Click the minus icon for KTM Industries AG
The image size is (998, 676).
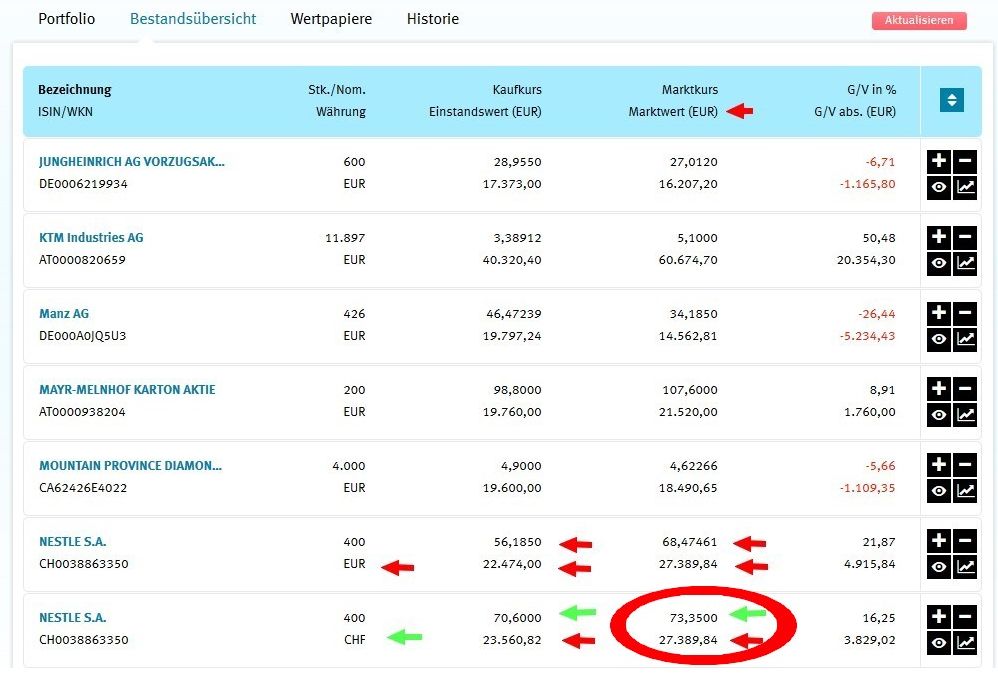965,237
